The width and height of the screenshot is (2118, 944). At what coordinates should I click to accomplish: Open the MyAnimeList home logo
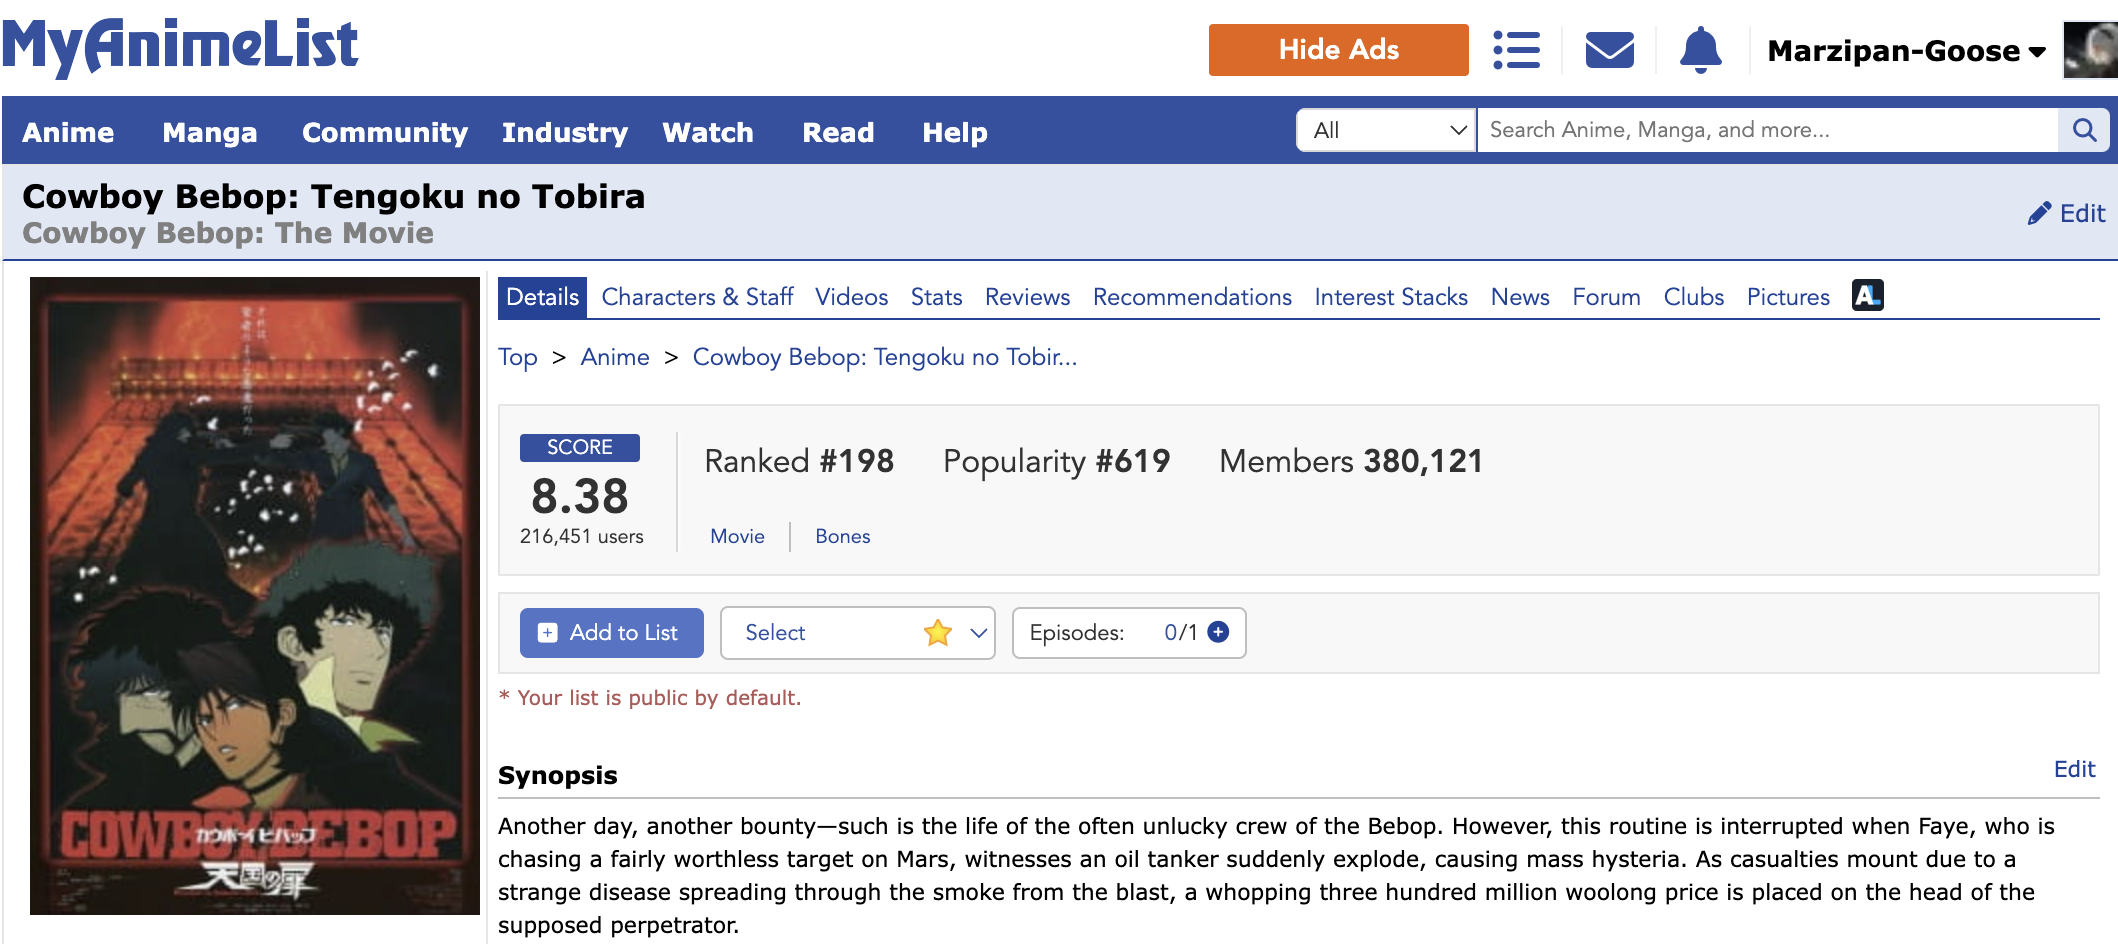[180, 47]
